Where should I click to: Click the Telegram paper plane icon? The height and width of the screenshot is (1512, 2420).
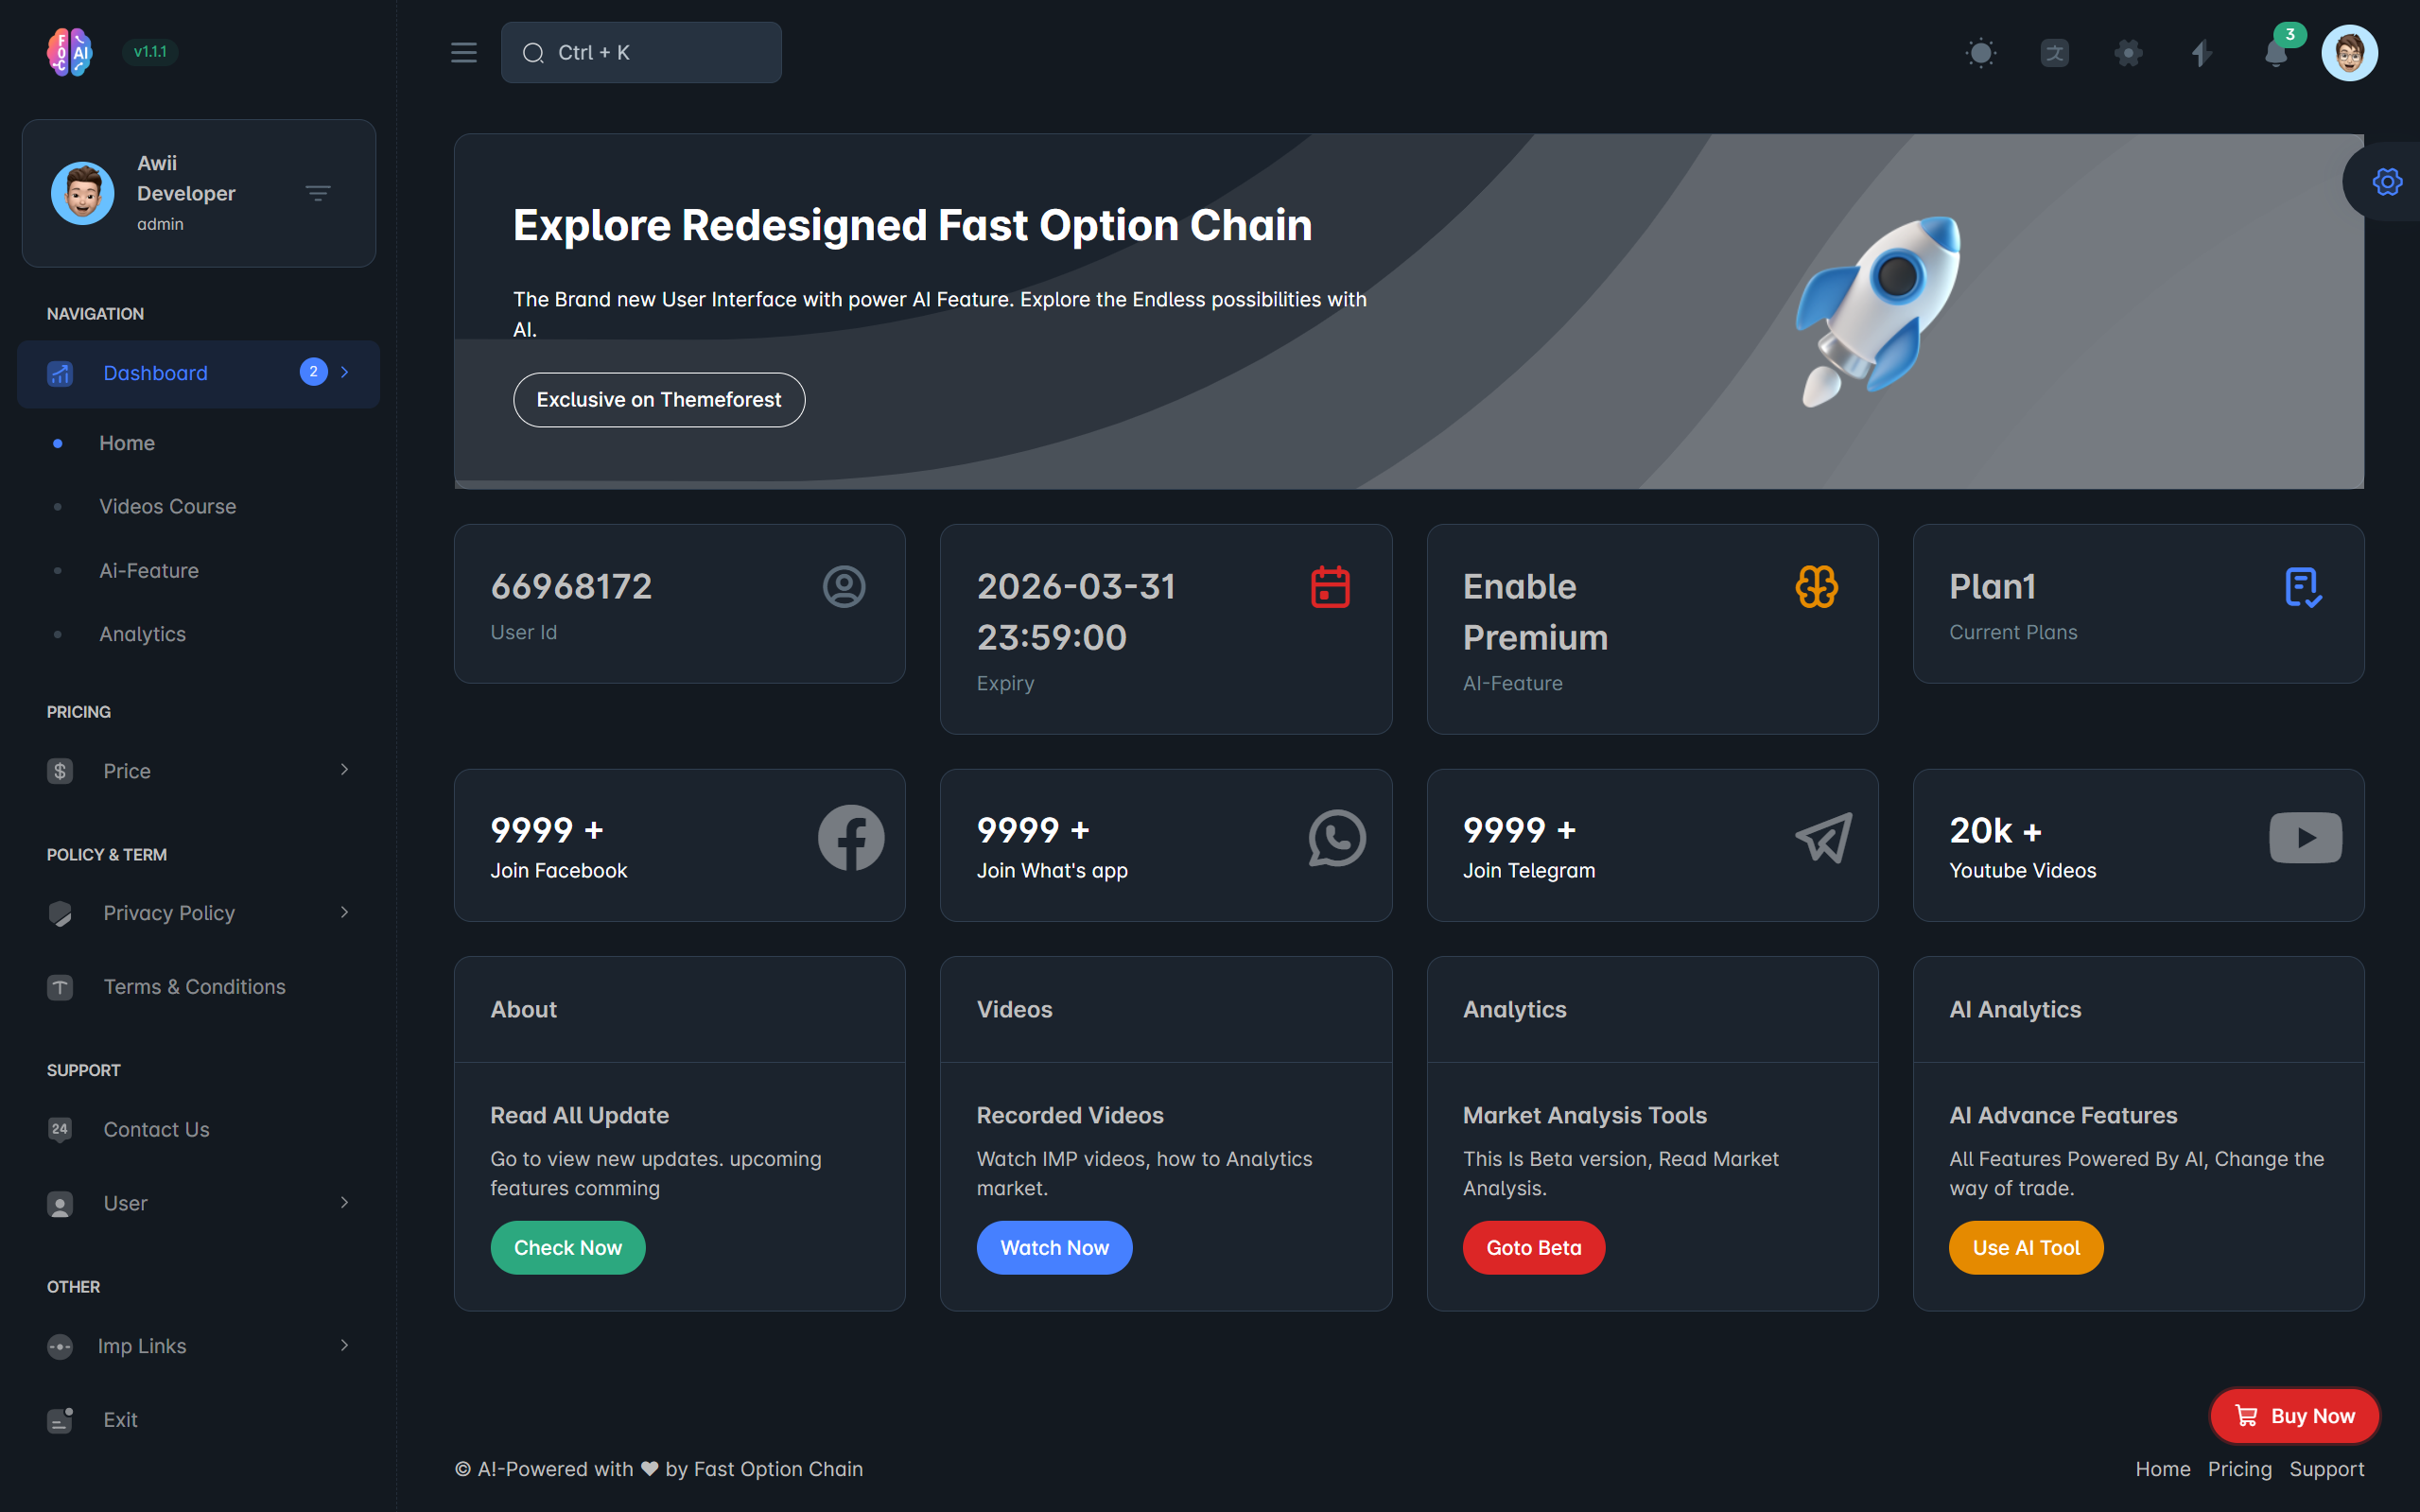point(1823,838)
